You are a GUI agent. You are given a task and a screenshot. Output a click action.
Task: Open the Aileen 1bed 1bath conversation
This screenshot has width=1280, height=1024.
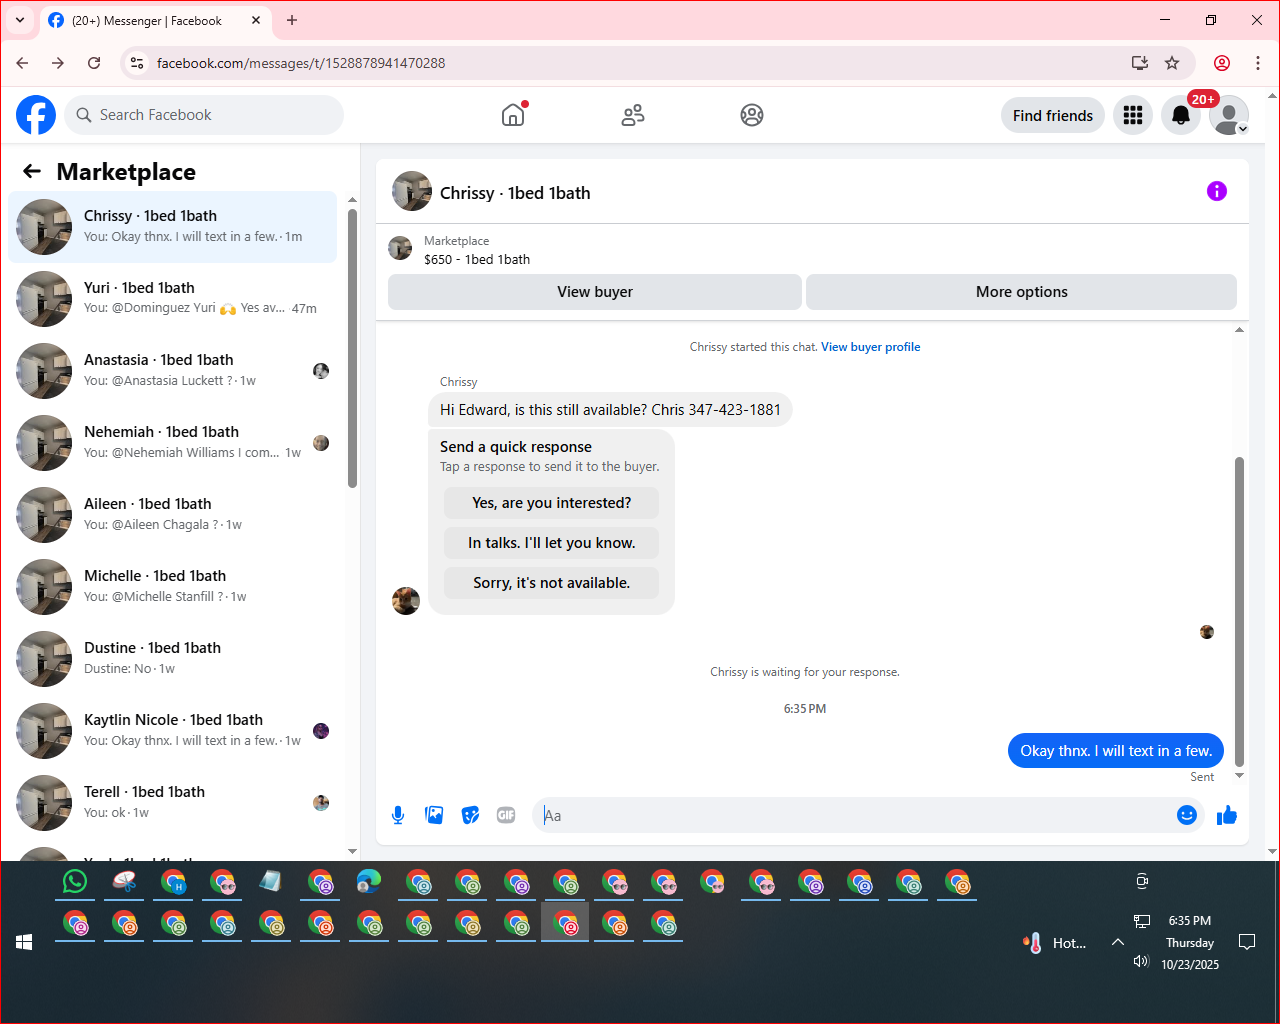[x=173, y=515]
